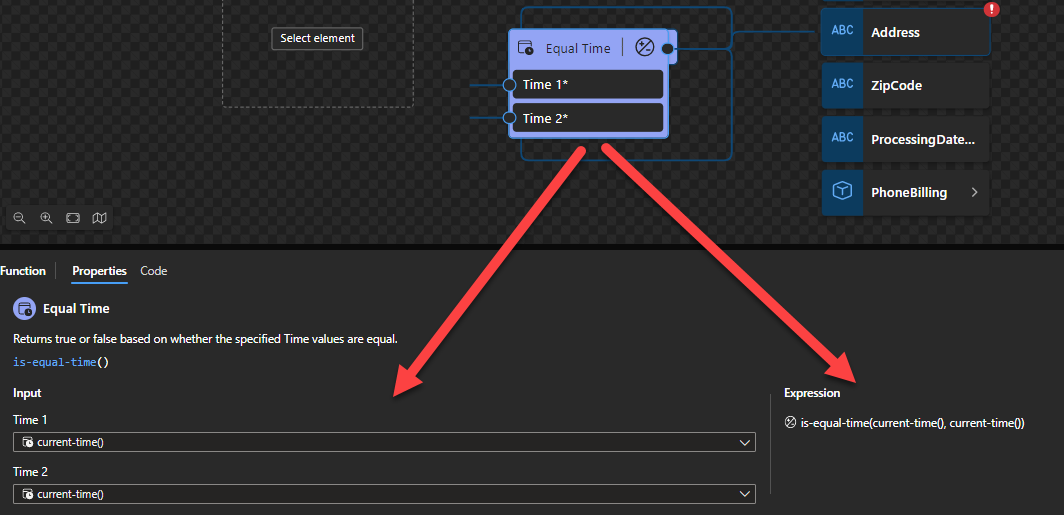This screenshot has width=1064, height=515.
Task: Click the cube icon beside PhoneBilling
Action: 842,192
